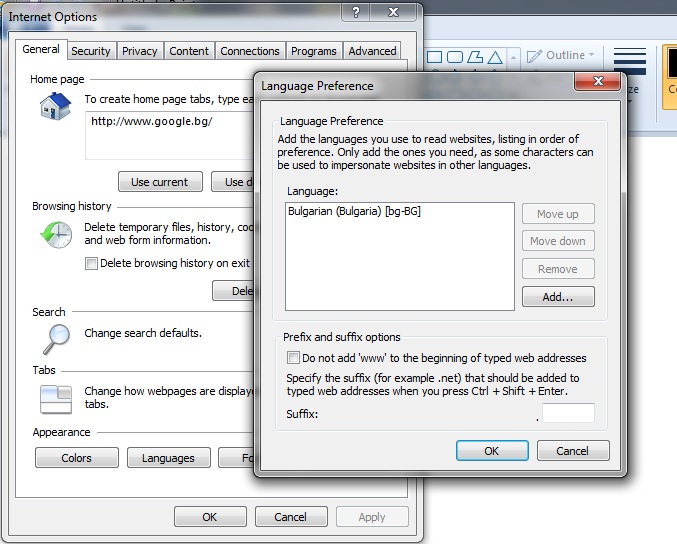The width and height of the screenshot is (677, 544).
Task: Click the green clock Browsing history icon
Action: [56, 234]
